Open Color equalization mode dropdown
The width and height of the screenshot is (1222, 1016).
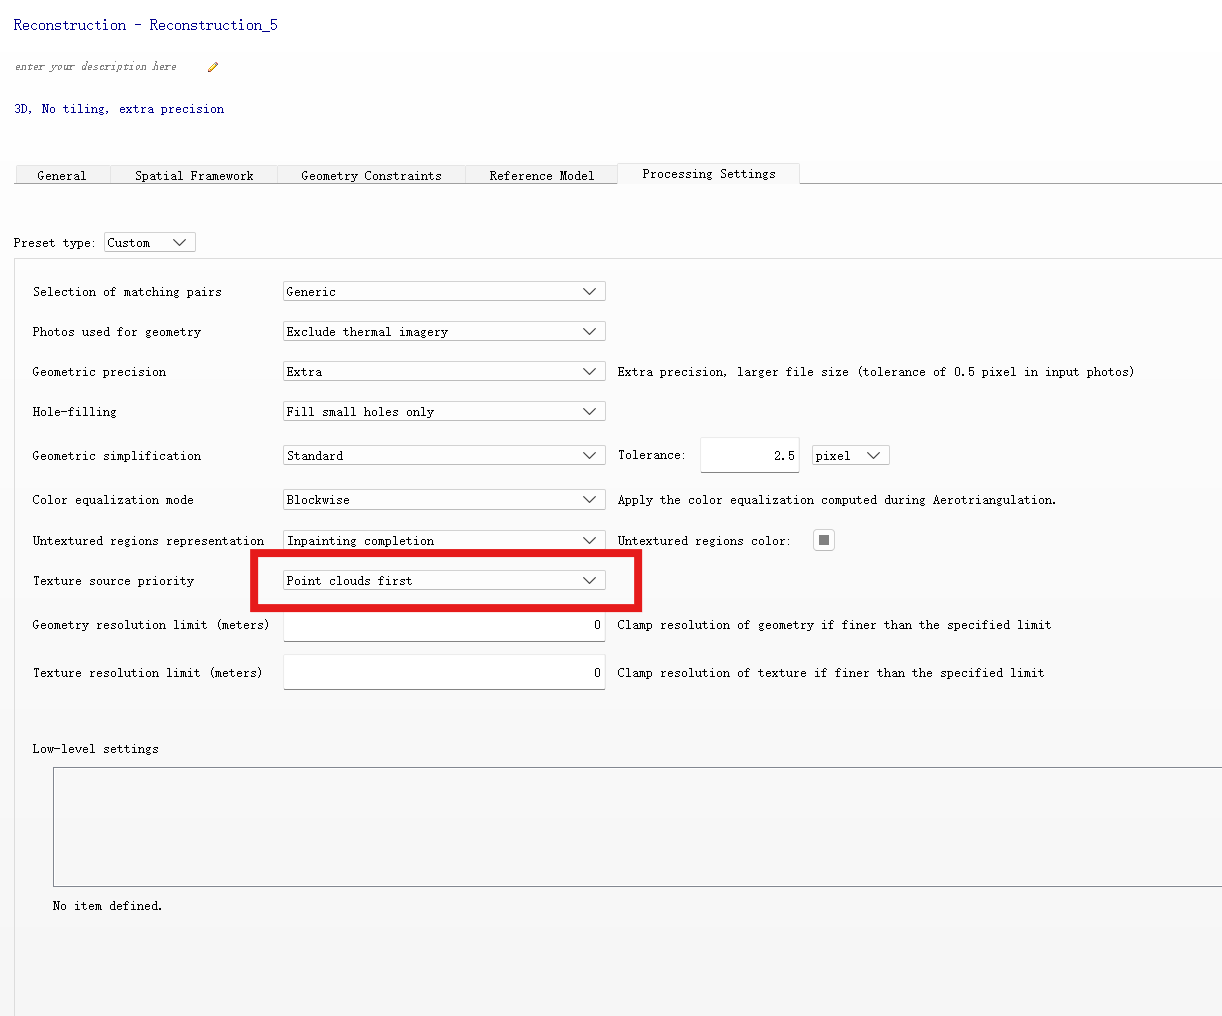point(444,499)
